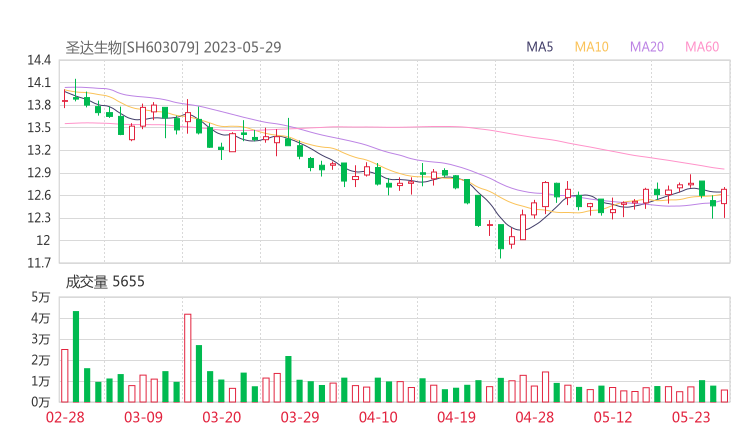Click the 3万 volume axis label

(x=41, y=339)
